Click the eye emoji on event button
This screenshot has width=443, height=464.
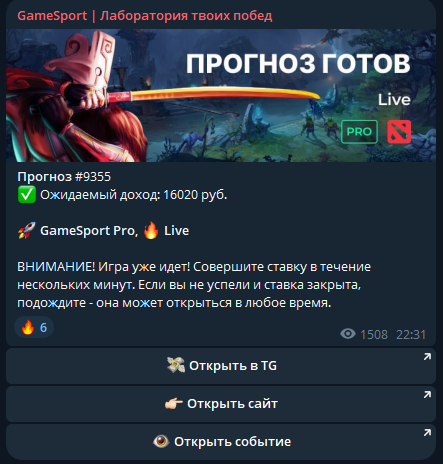point(161,442)
